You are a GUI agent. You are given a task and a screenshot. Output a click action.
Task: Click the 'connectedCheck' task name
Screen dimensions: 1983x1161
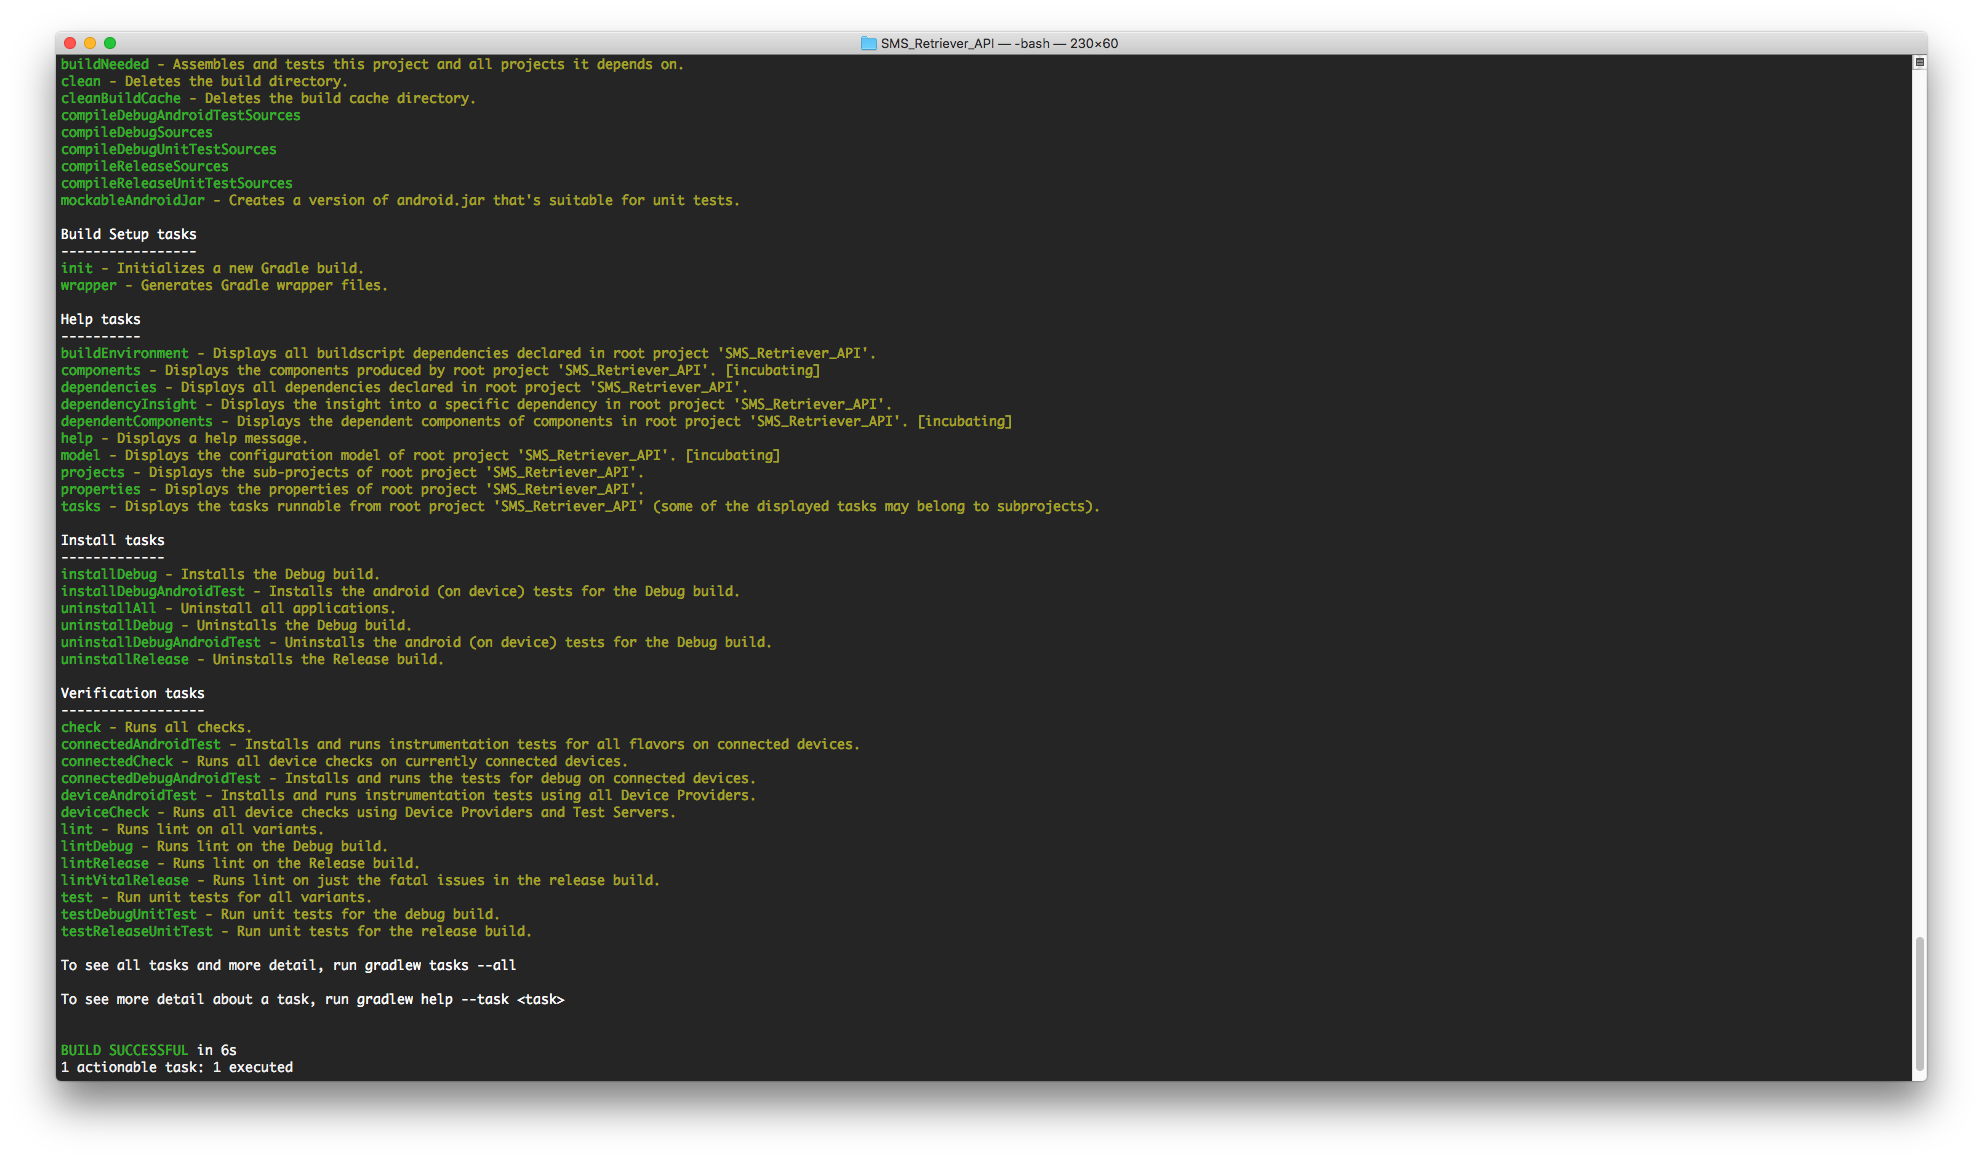[x=117, y=761]
